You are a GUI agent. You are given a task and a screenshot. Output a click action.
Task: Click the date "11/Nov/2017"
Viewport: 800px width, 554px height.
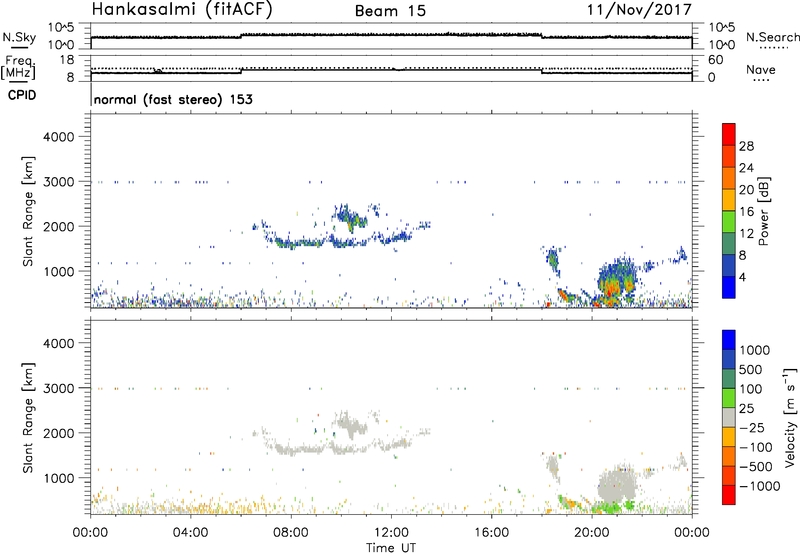(x=639, y=10)
